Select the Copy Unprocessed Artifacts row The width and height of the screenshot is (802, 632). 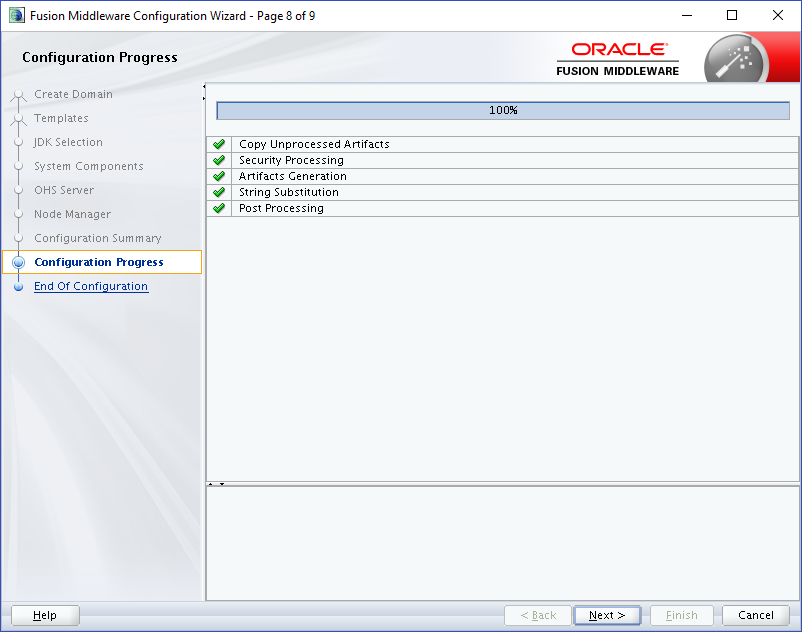(x=503, y=144)
